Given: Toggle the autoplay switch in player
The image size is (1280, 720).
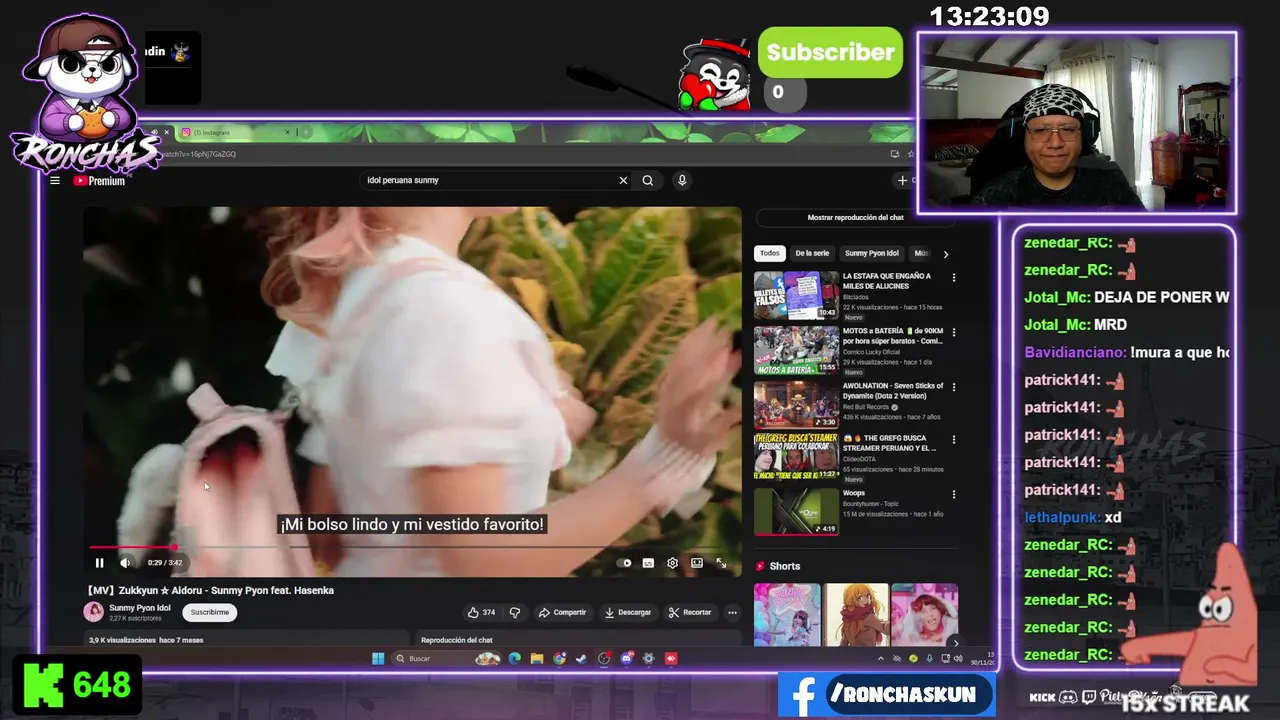Looking at the screenshot, I should point(625,563).
